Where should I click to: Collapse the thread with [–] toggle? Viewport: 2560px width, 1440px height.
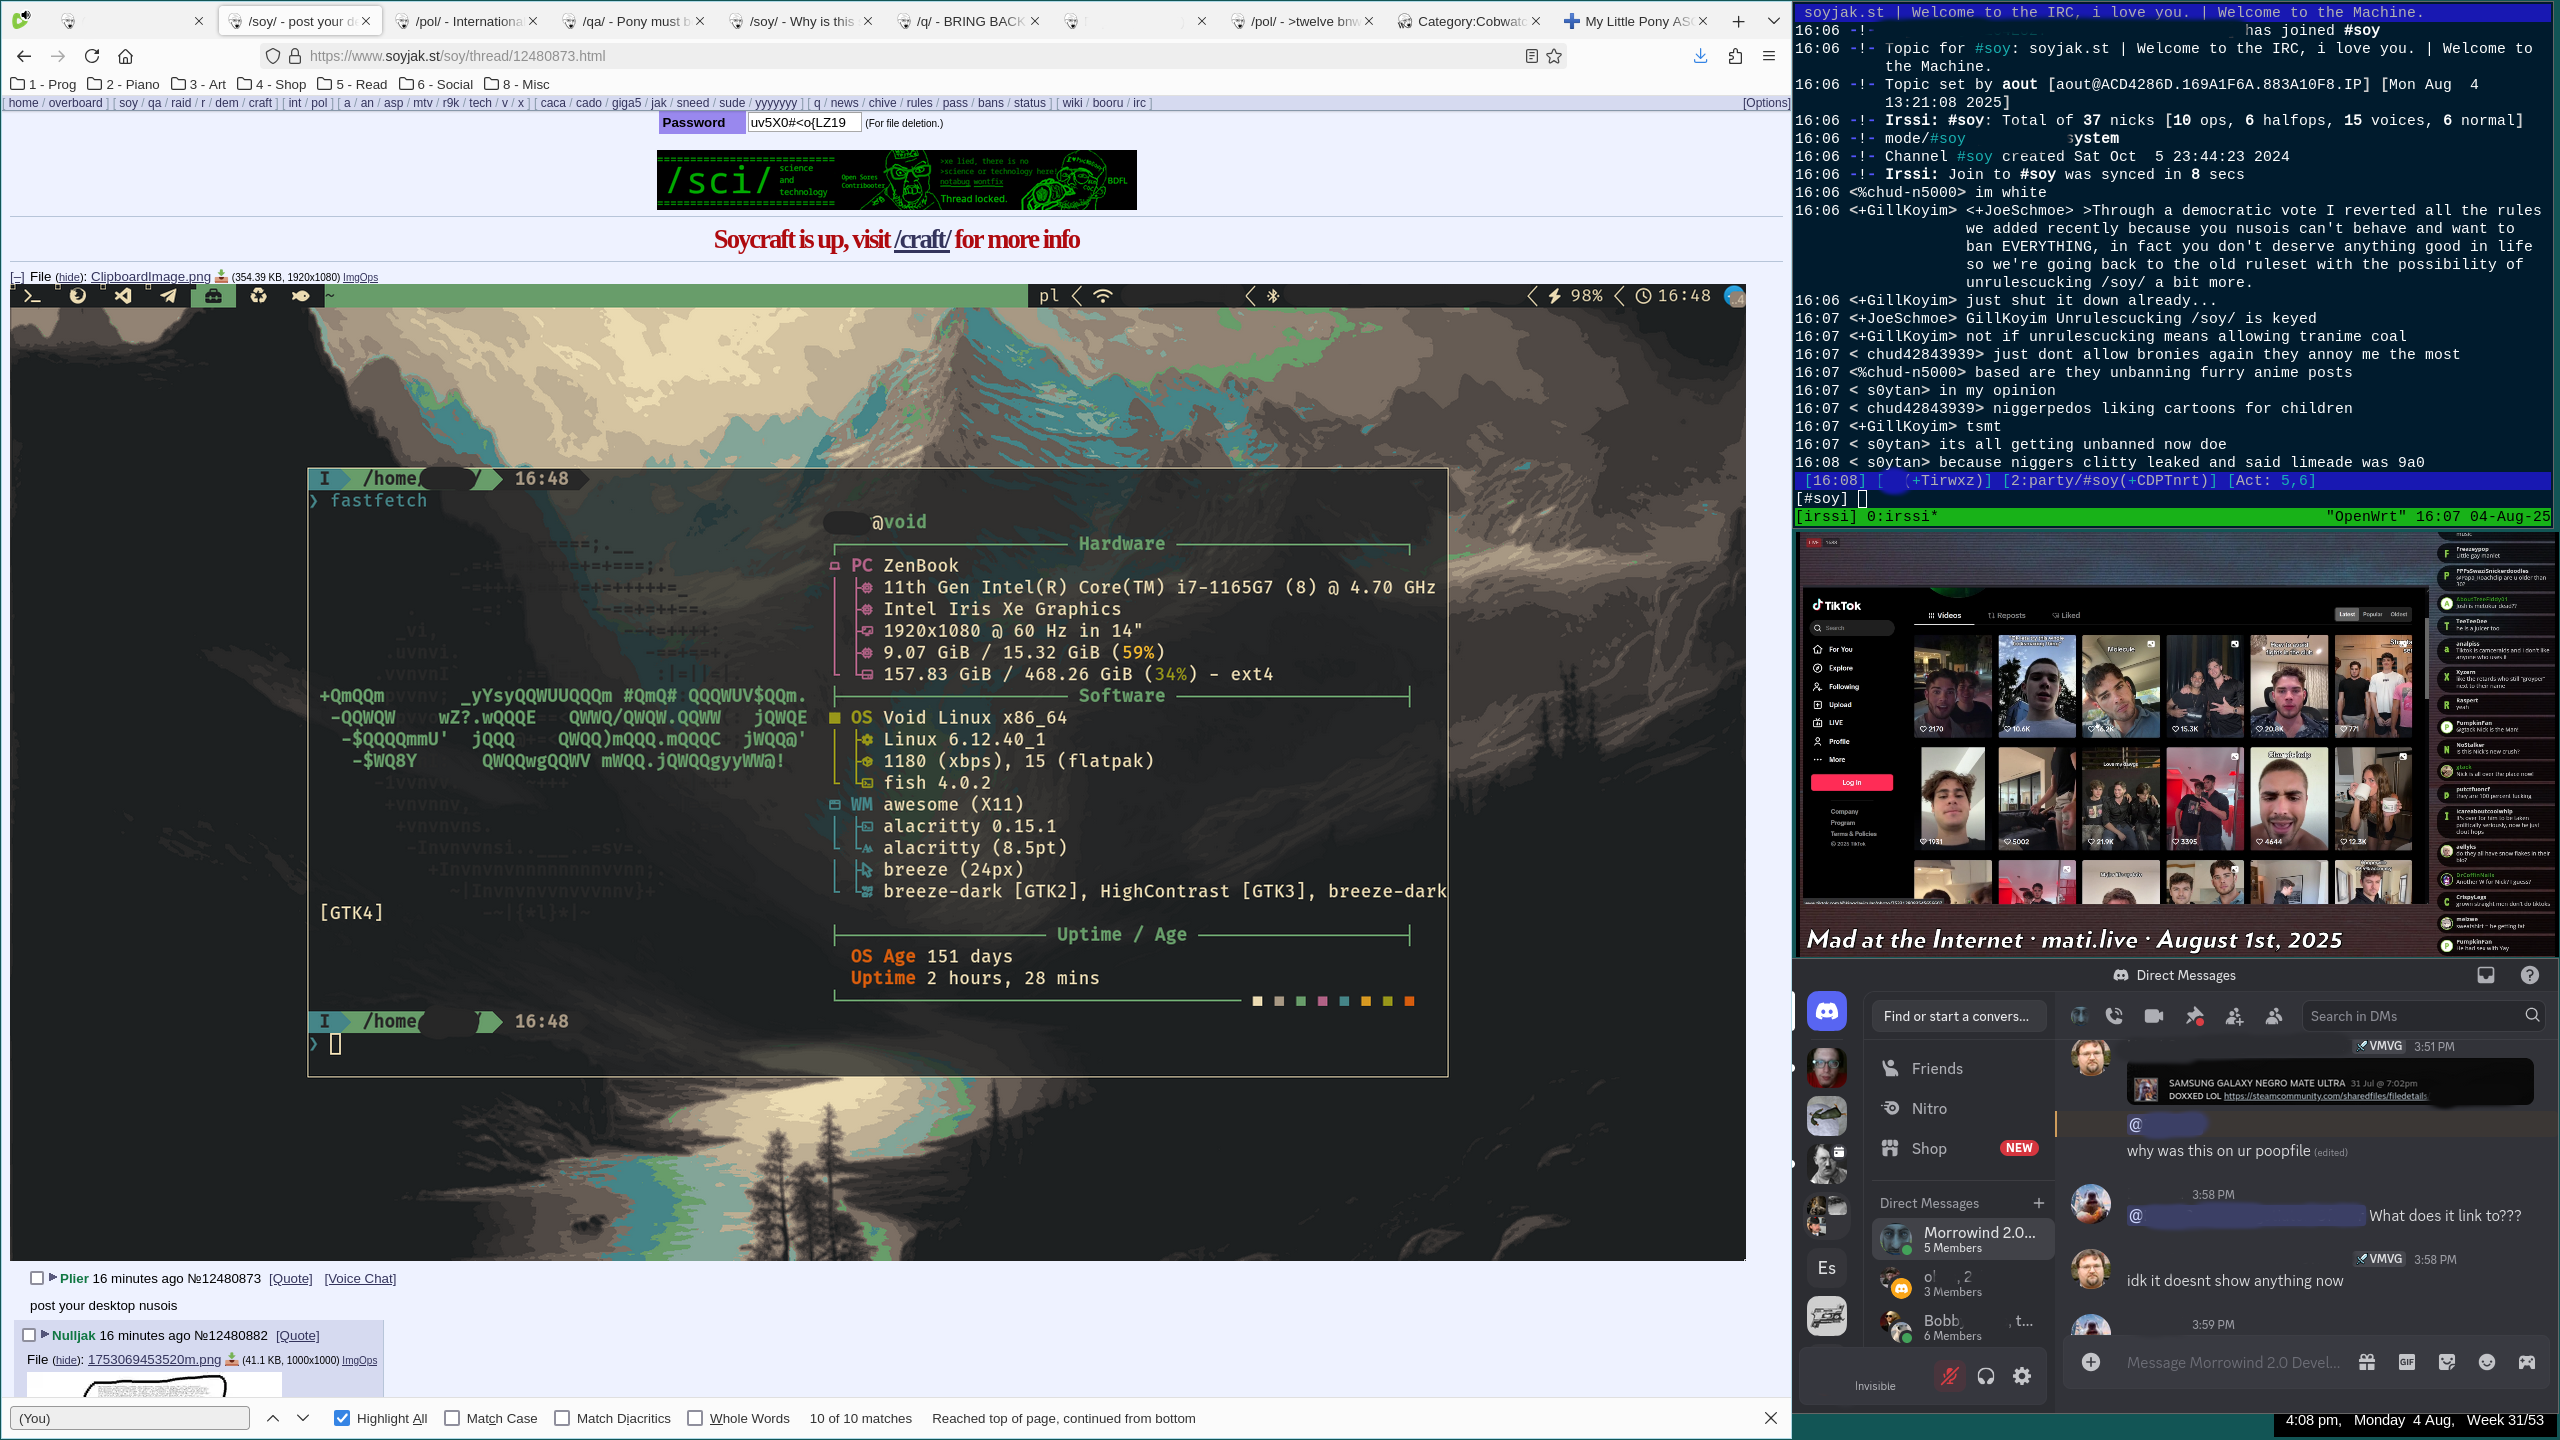coord(17,277)
